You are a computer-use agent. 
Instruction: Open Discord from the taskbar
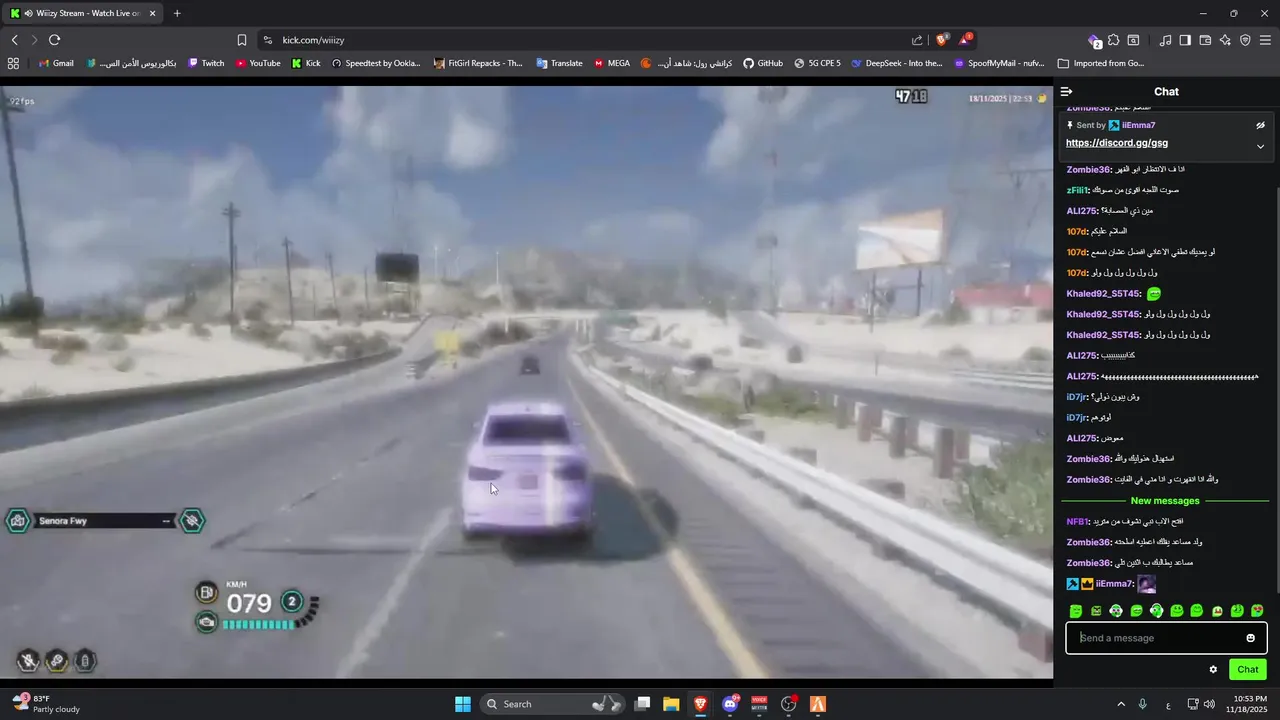[x=730, y=704]
